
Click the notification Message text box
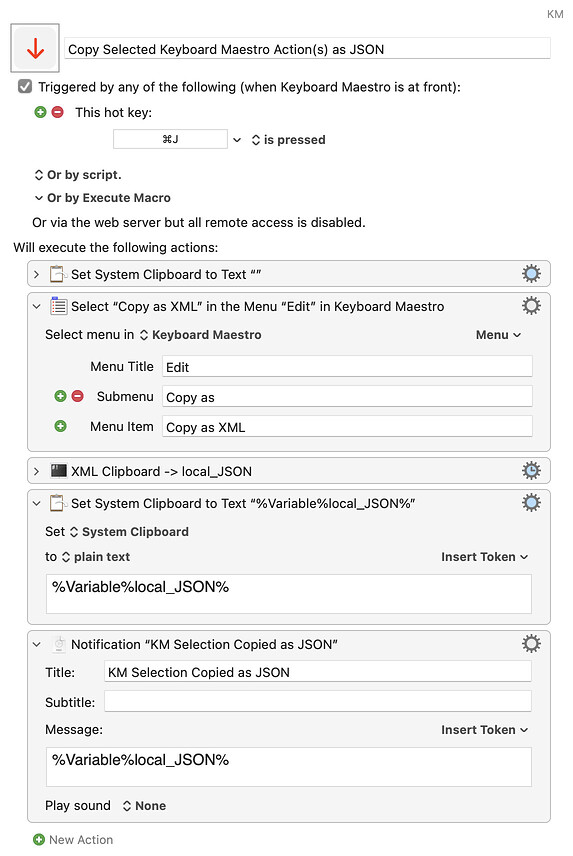[289, 767]
